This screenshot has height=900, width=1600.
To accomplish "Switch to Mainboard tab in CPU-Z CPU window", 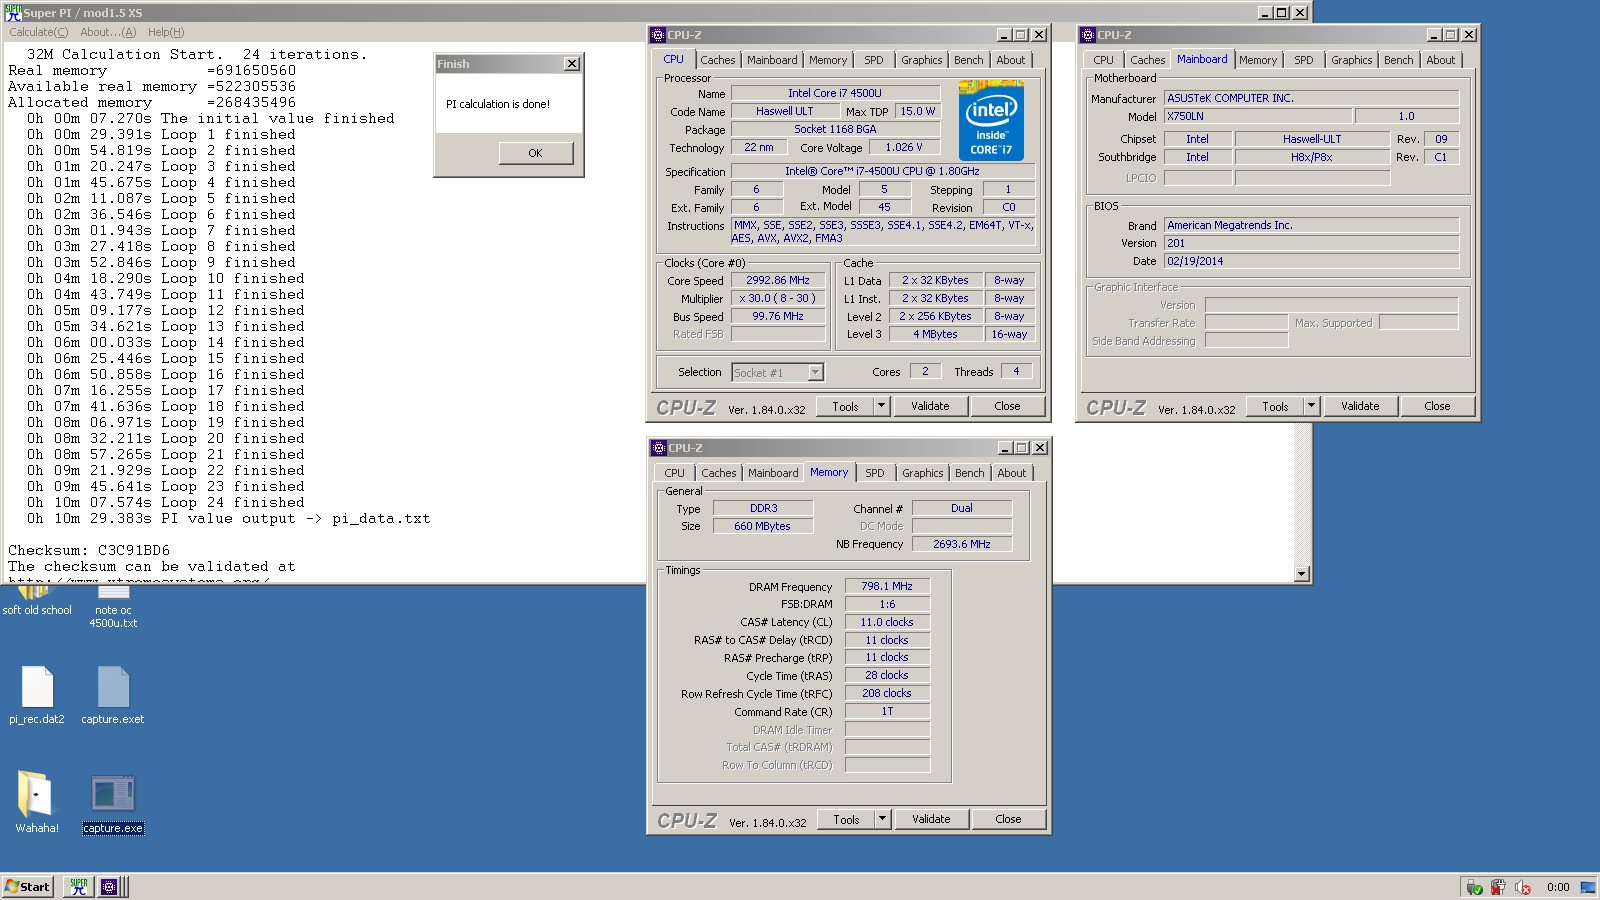I will pos(772,60).
